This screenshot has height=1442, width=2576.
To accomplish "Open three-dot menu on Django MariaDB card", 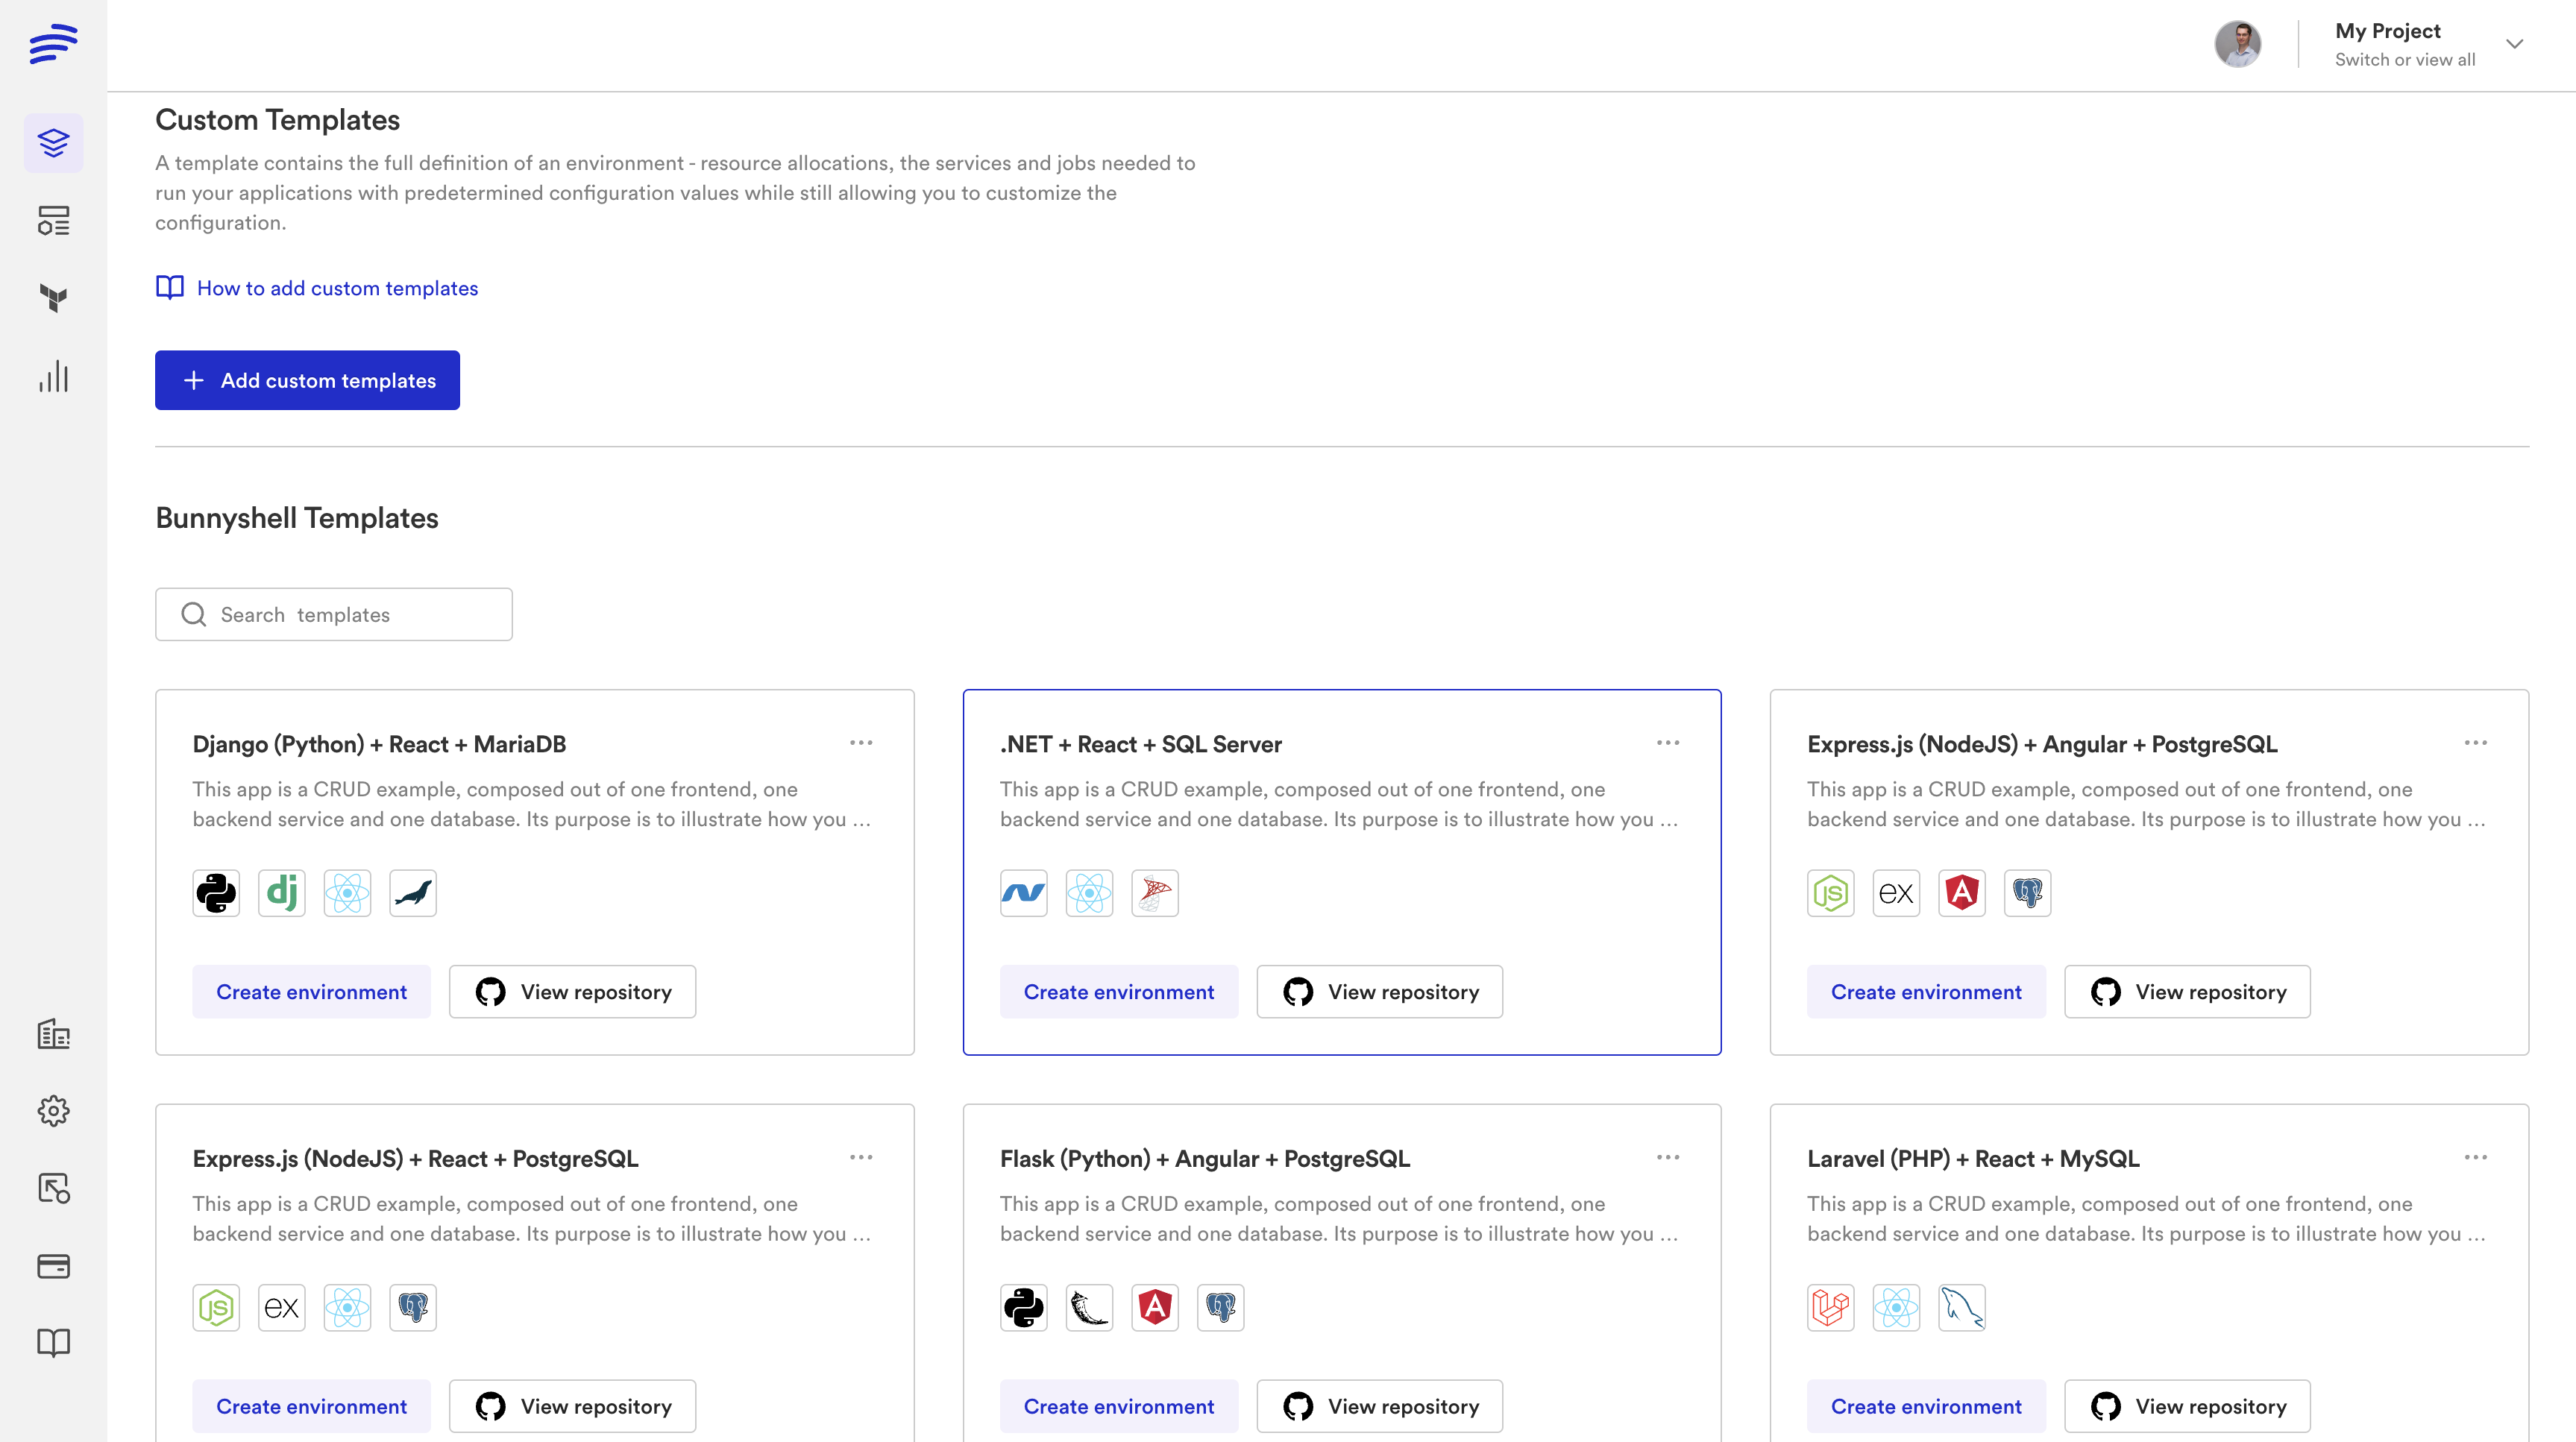I will point(861,743).
